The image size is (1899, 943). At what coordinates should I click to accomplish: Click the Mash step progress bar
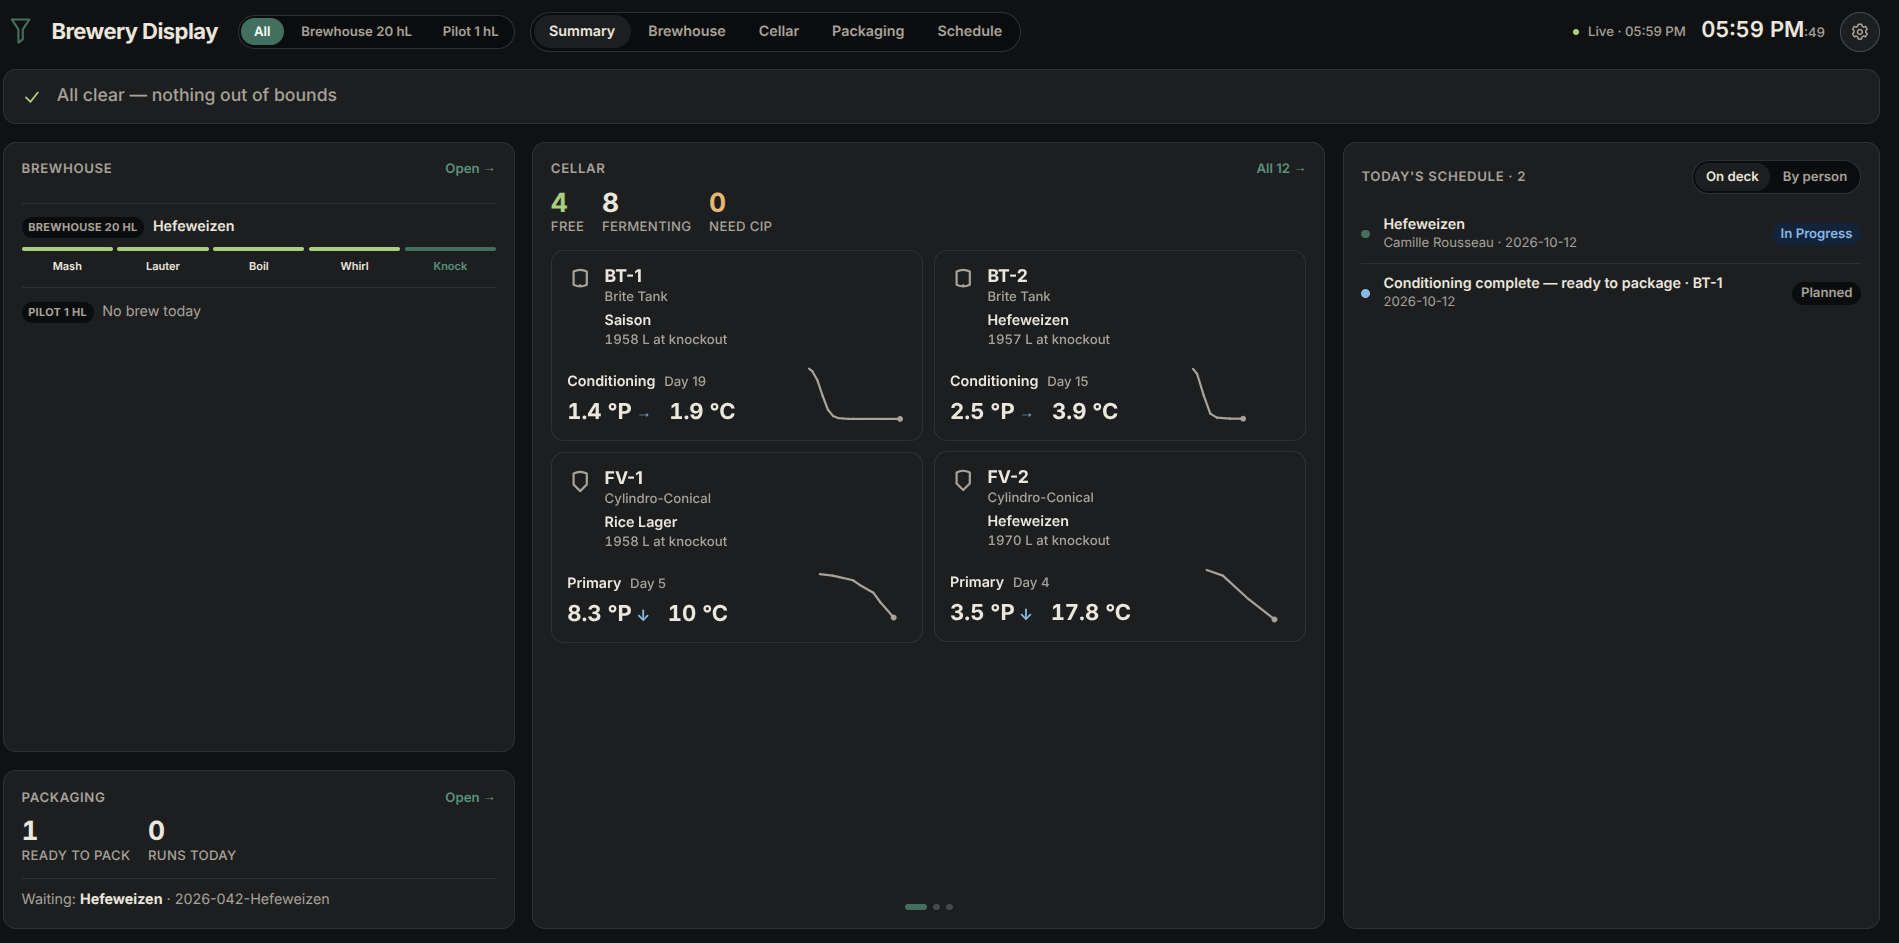click(x=67, y=249)
